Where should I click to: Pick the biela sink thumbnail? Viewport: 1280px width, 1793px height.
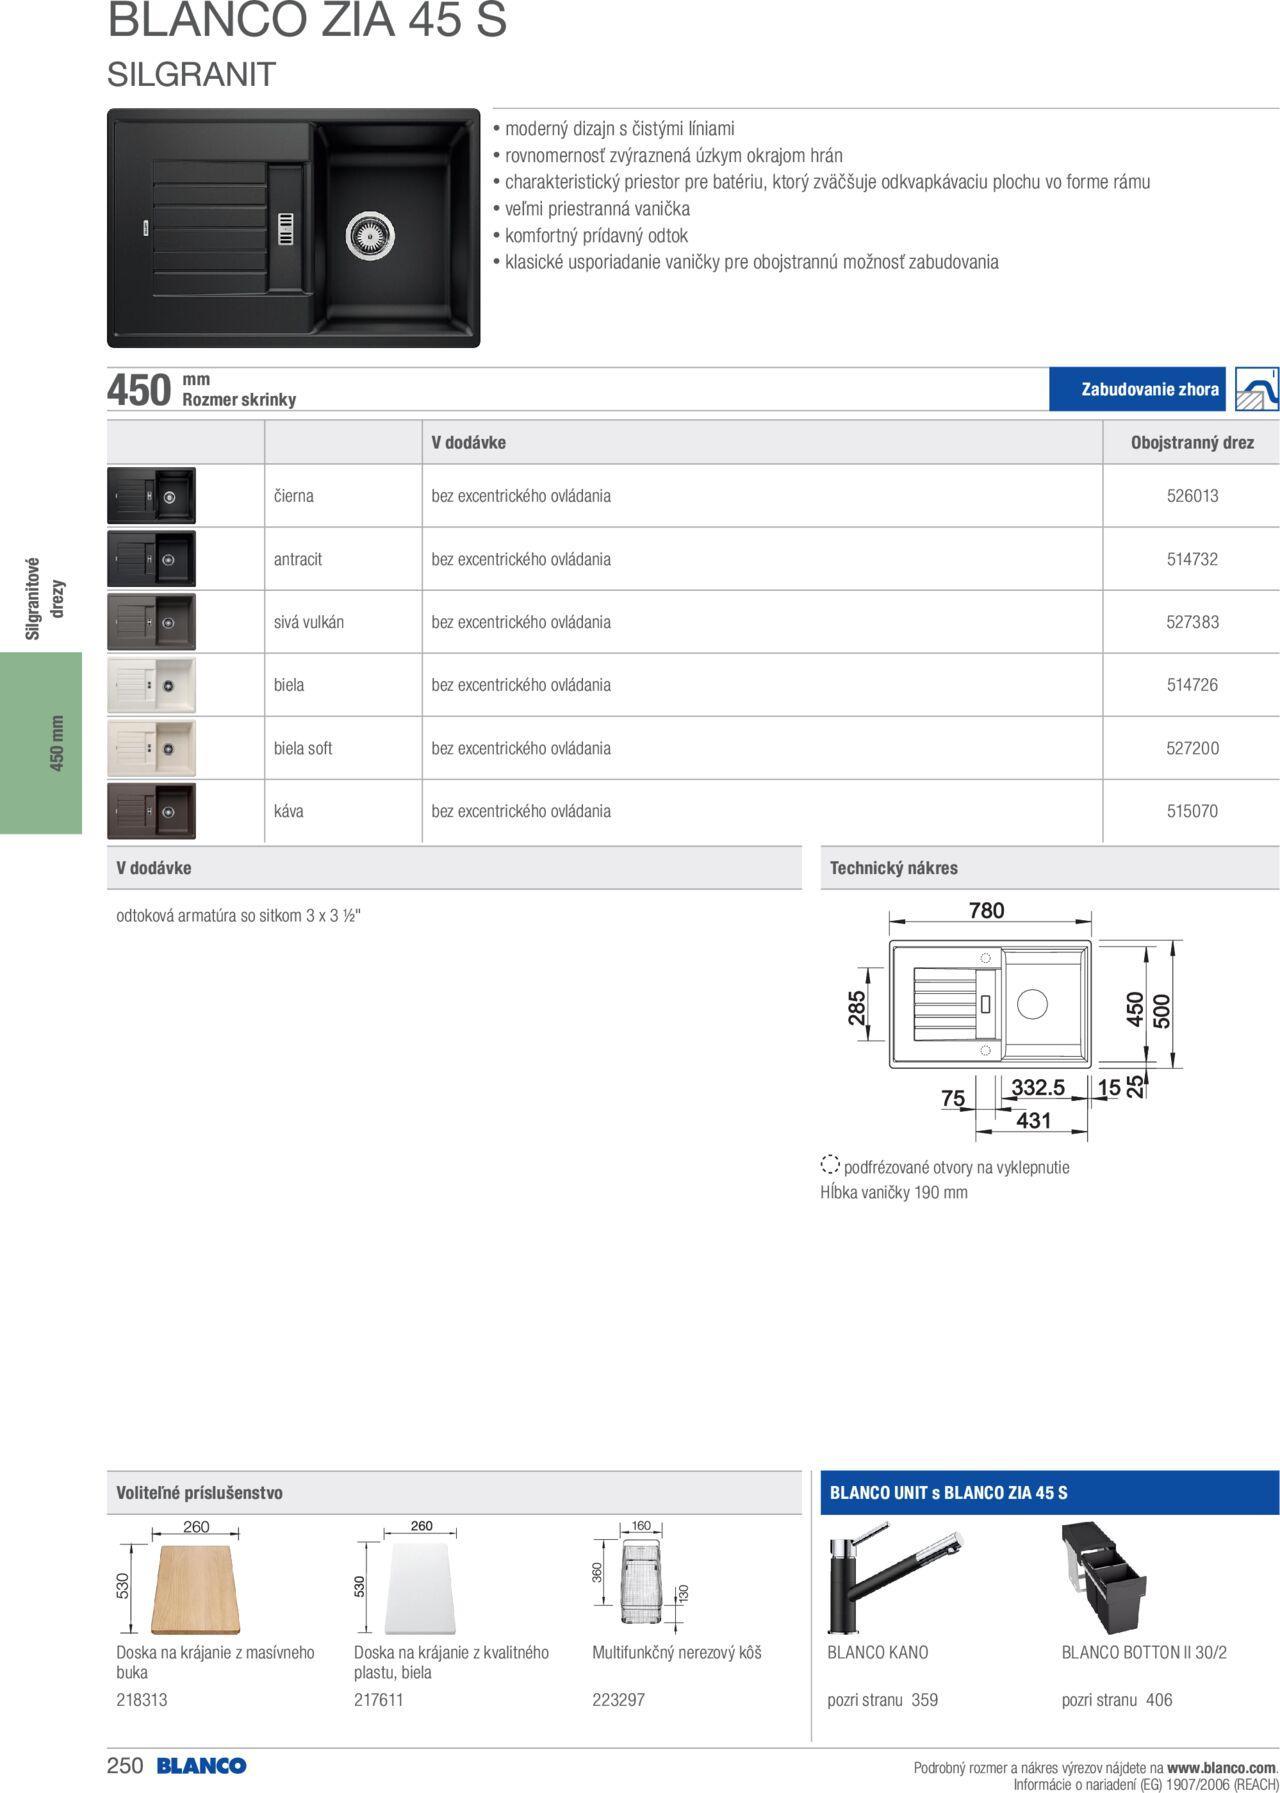pos(151,684)
